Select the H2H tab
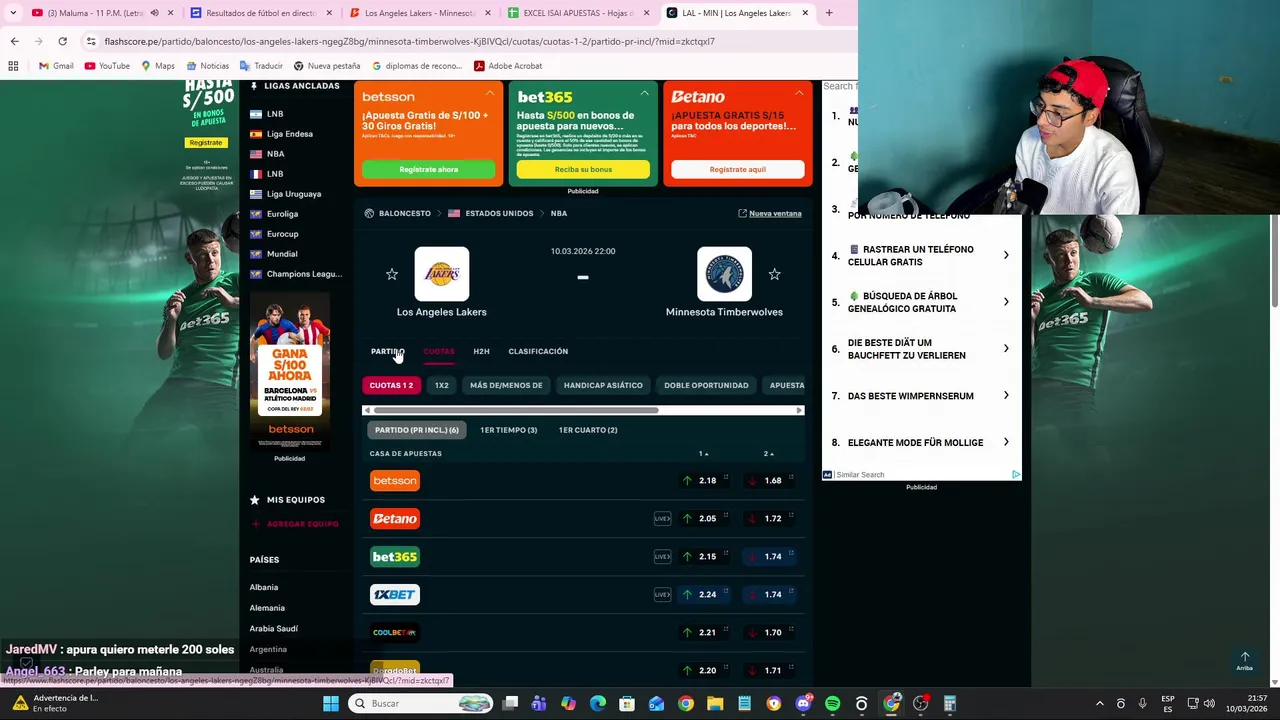The image size is (1280, 720). point(481,351)
